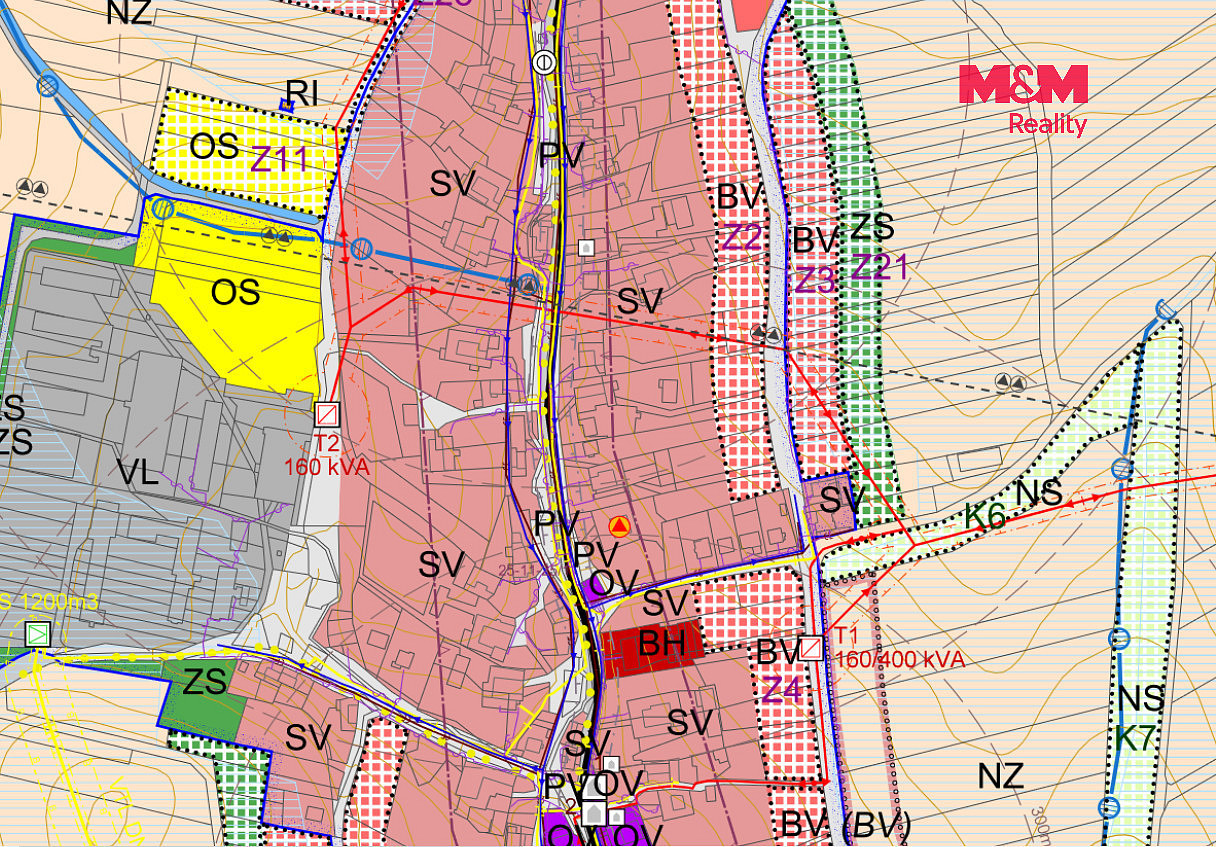Select the small blue square beside RI
1216x847 pixels.
288,103
